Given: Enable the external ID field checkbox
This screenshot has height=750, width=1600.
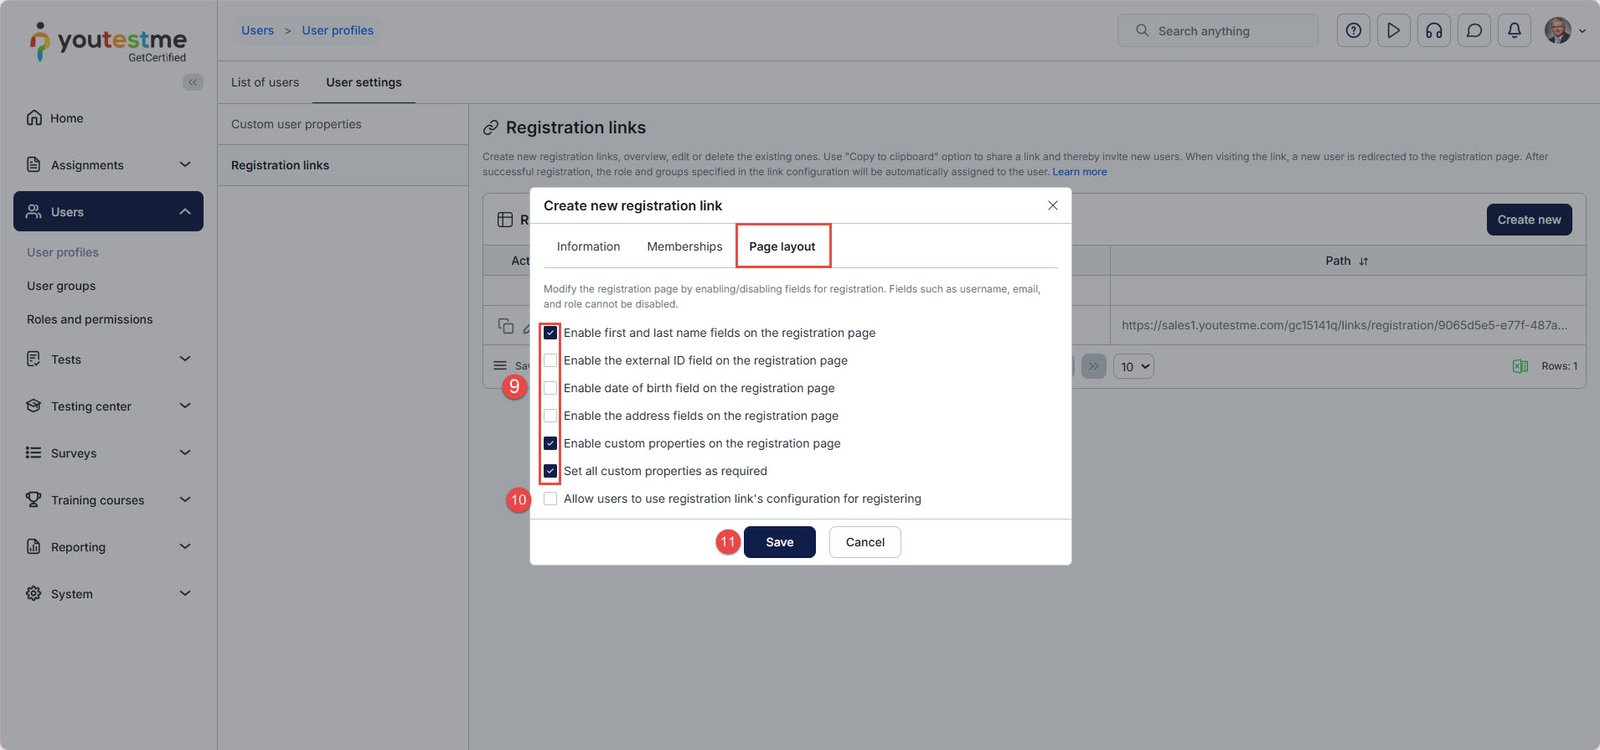Looking at the screenshot, I should click(550, 360).
